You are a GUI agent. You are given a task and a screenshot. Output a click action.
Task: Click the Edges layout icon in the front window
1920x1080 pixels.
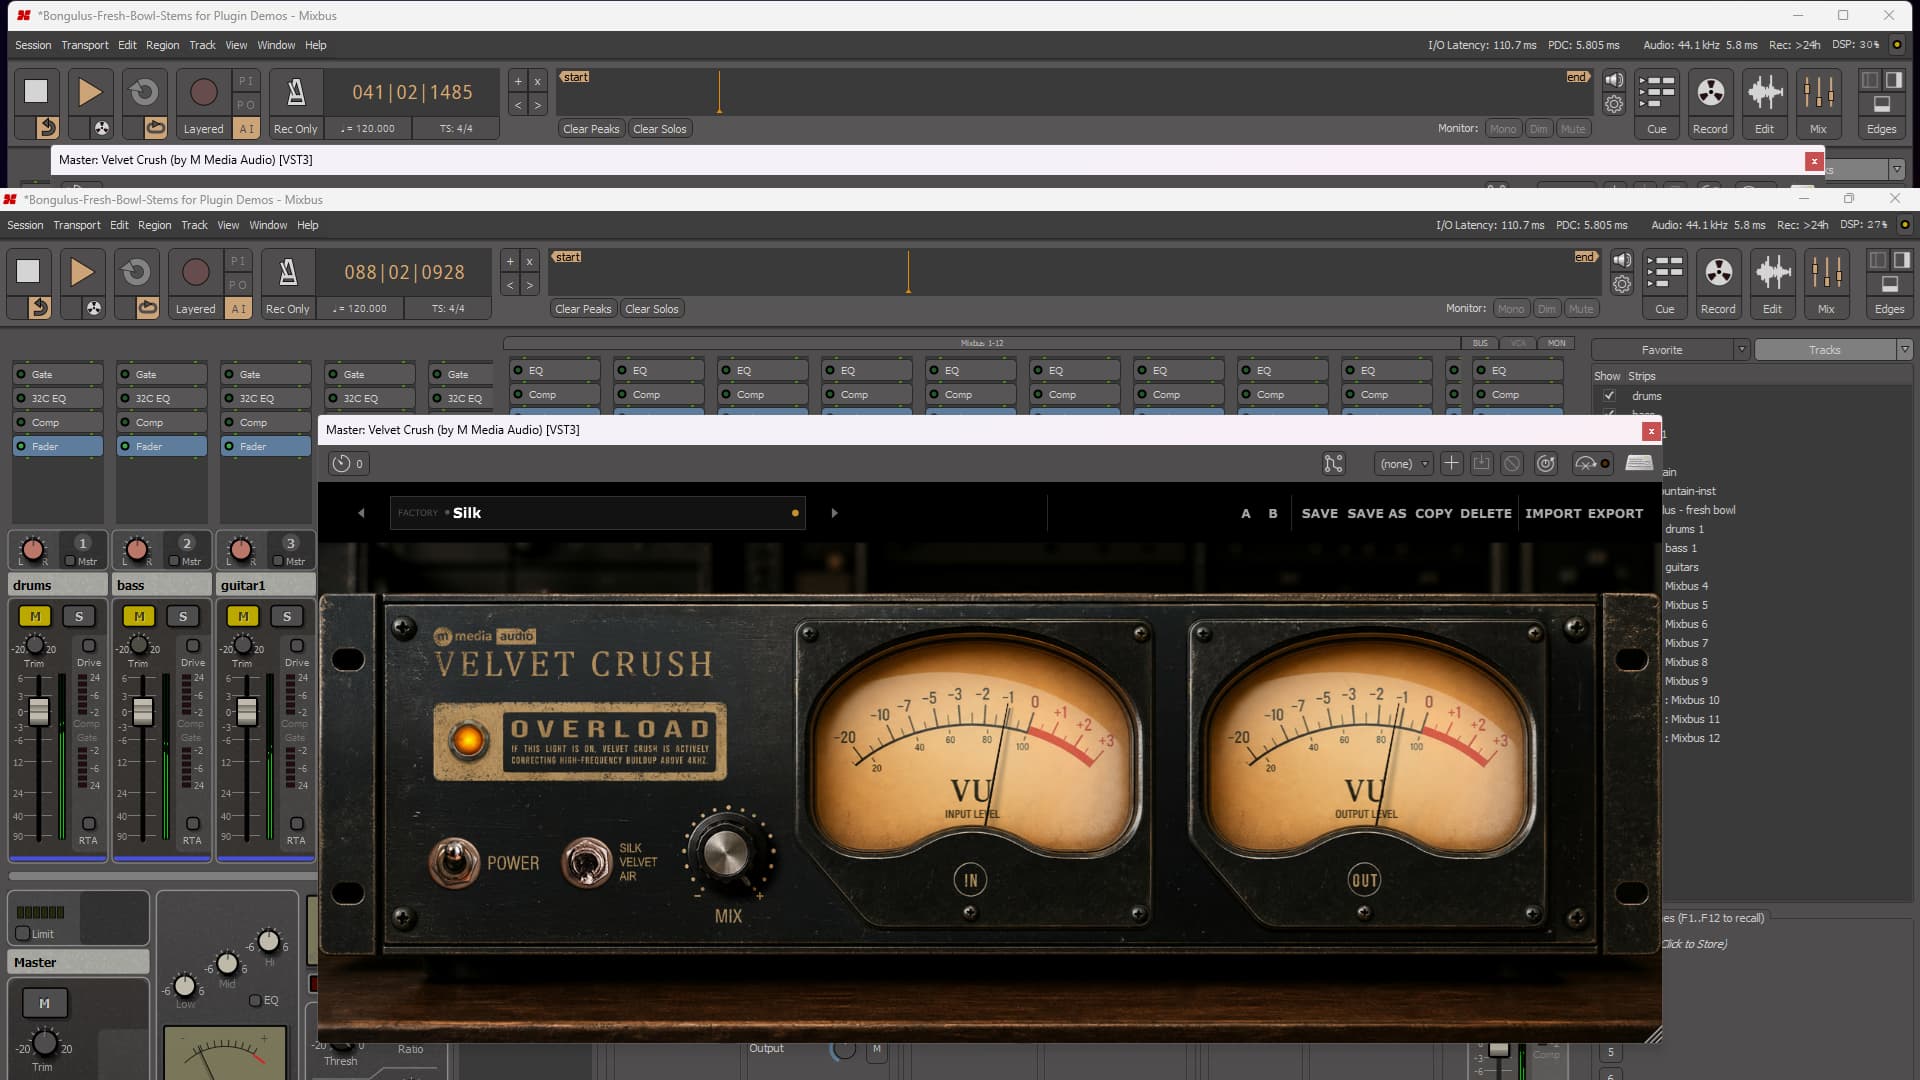[x=1889, y=283]
